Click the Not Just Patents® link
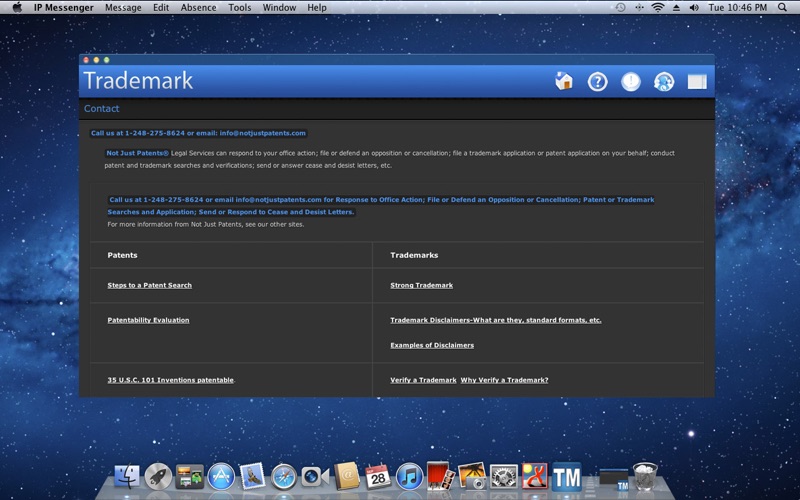Screen dimensions: 800x500 [x=137, y=153]
